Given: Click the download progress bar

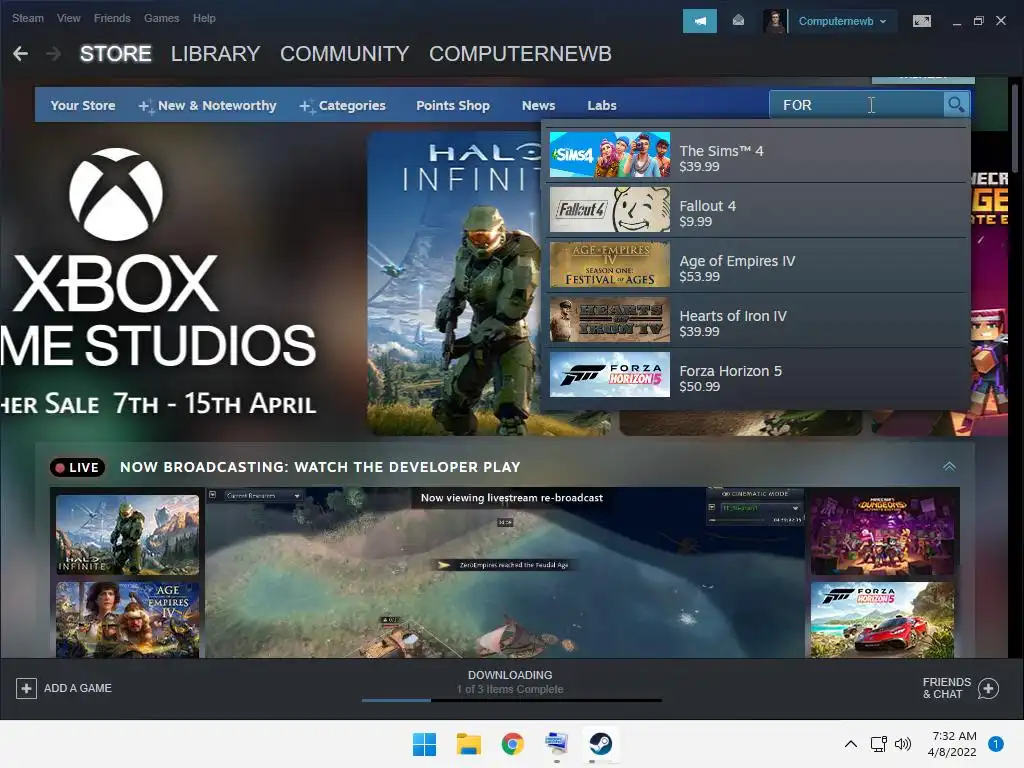Looking at the screenshot, I should point(512,700).
